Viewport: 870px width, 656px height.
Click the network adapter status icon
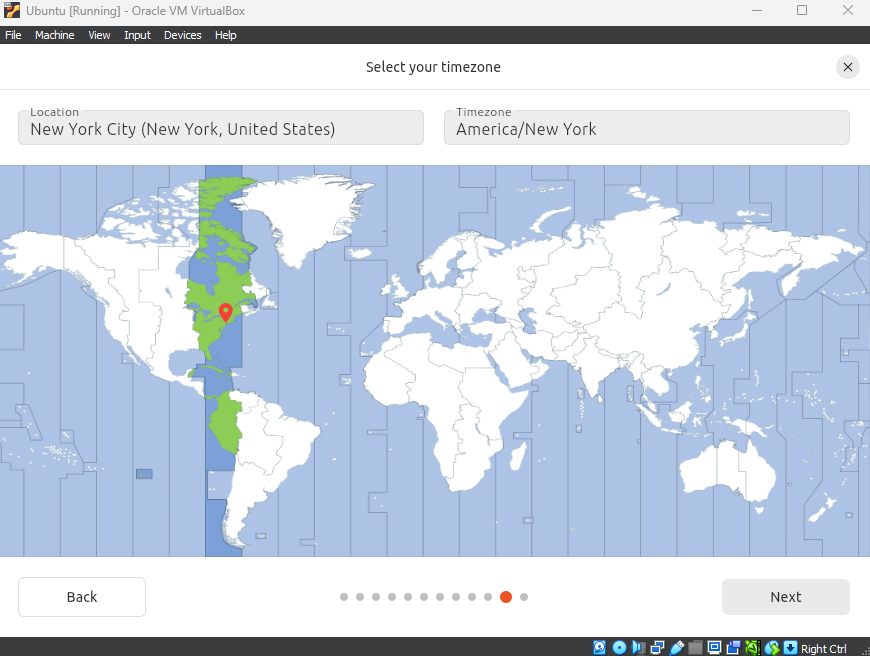point(657,648)
